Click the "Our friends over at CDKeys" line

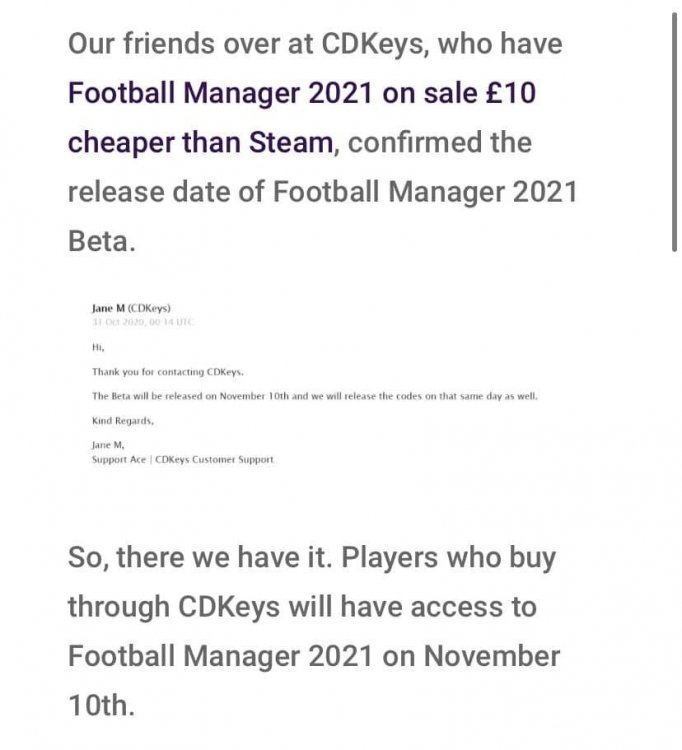(x=315, y=44)
